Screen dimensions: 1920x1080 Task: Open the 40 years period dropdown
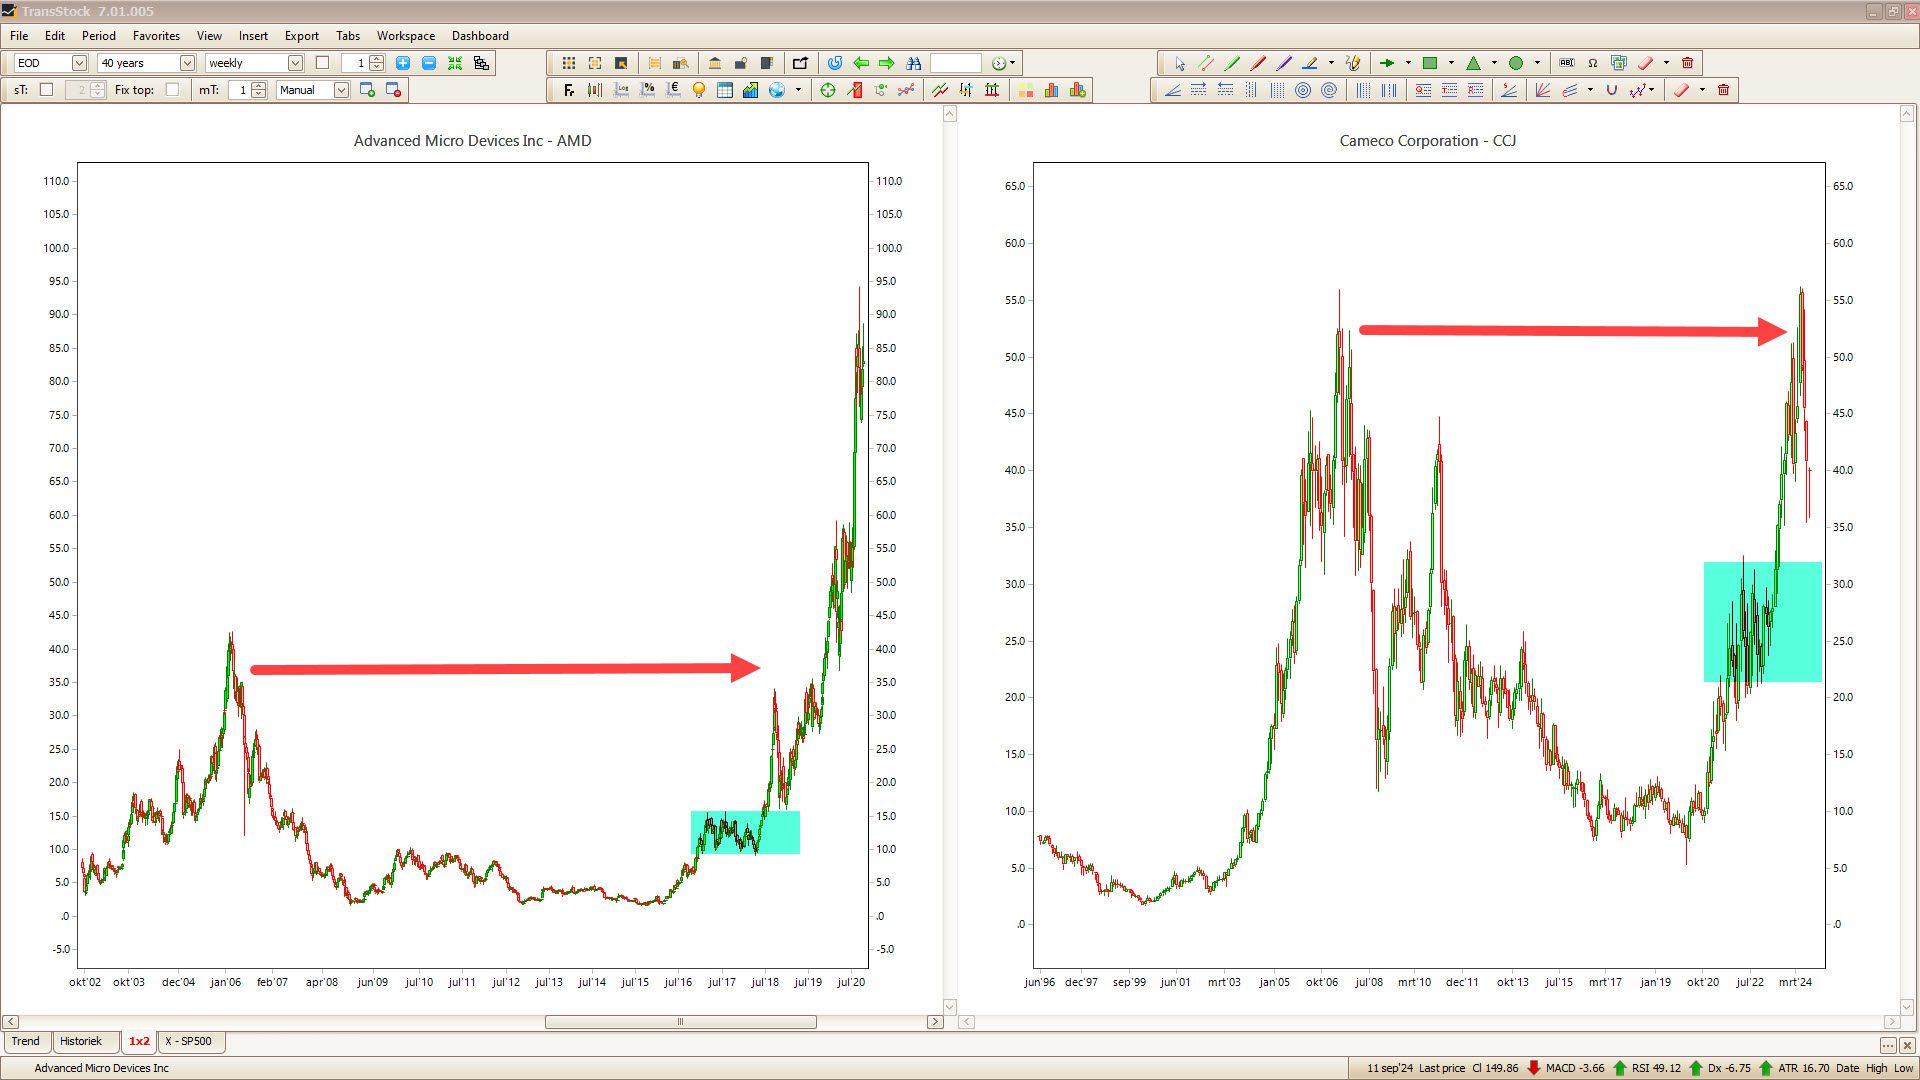tap(187, 63)
